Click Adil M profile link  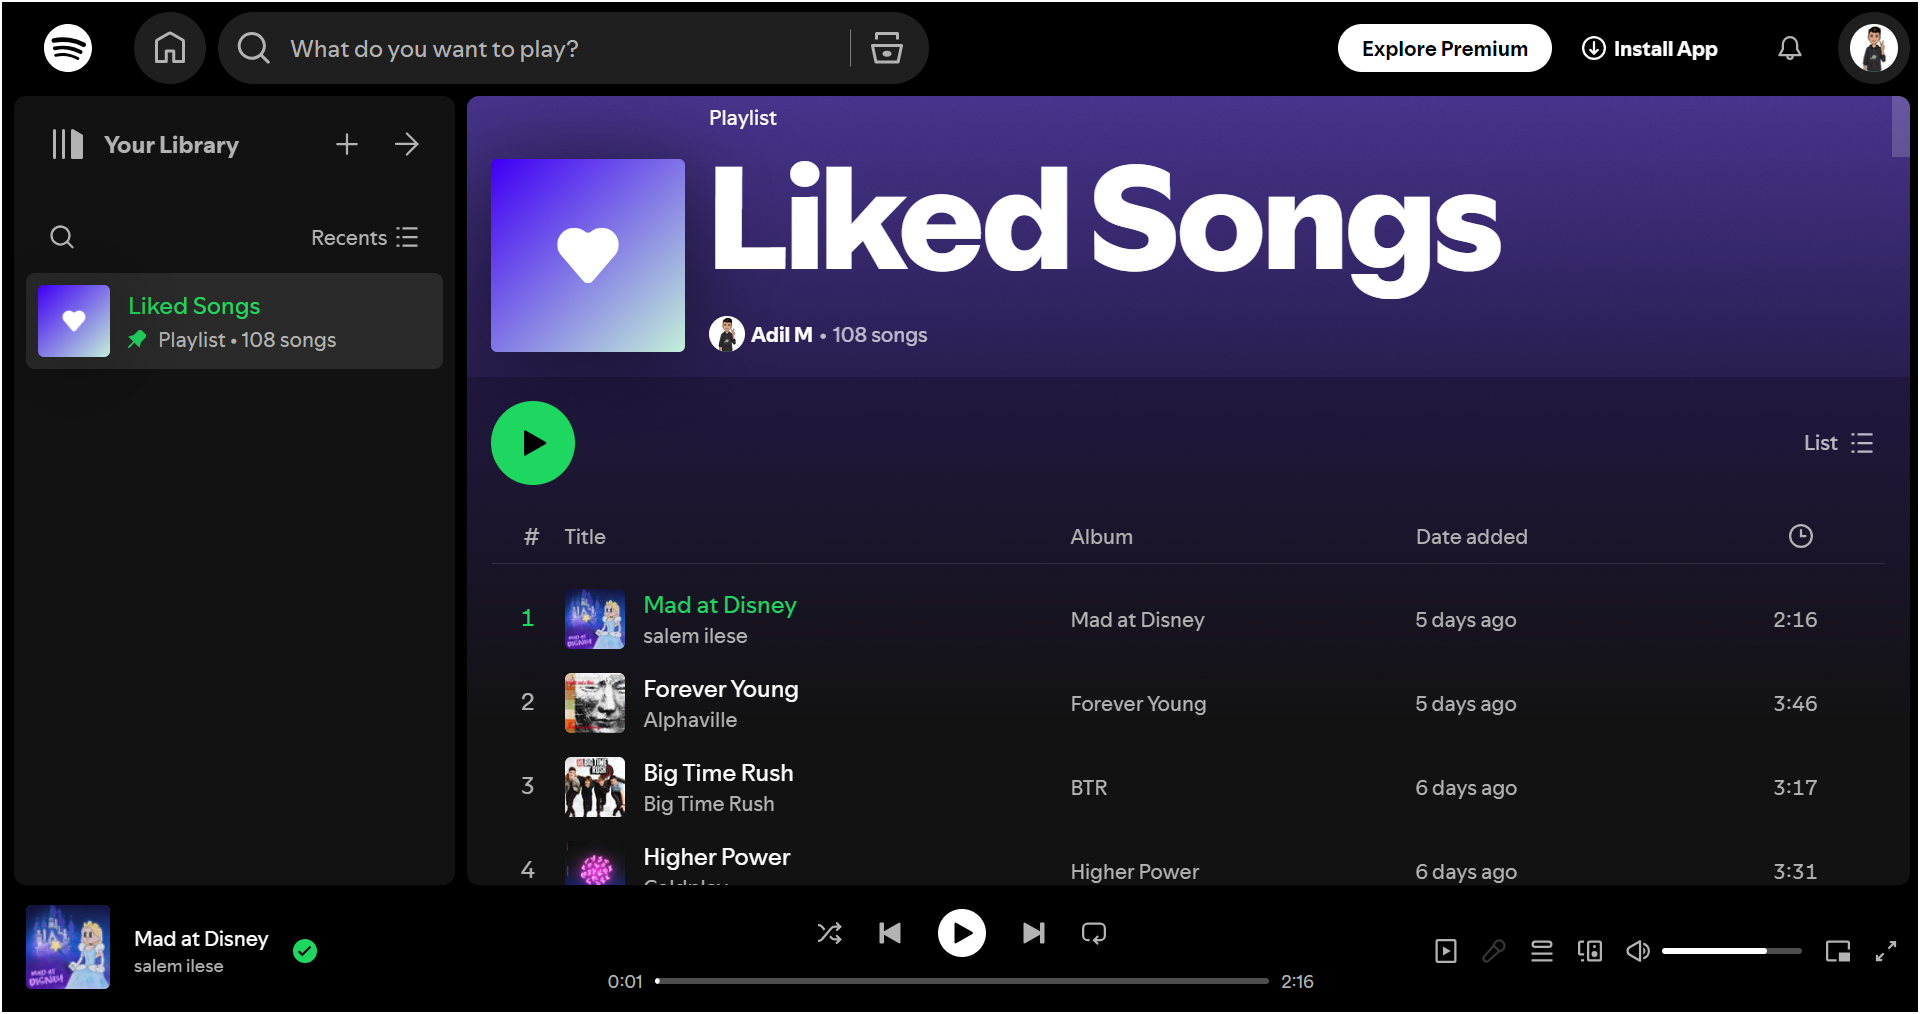781,335
